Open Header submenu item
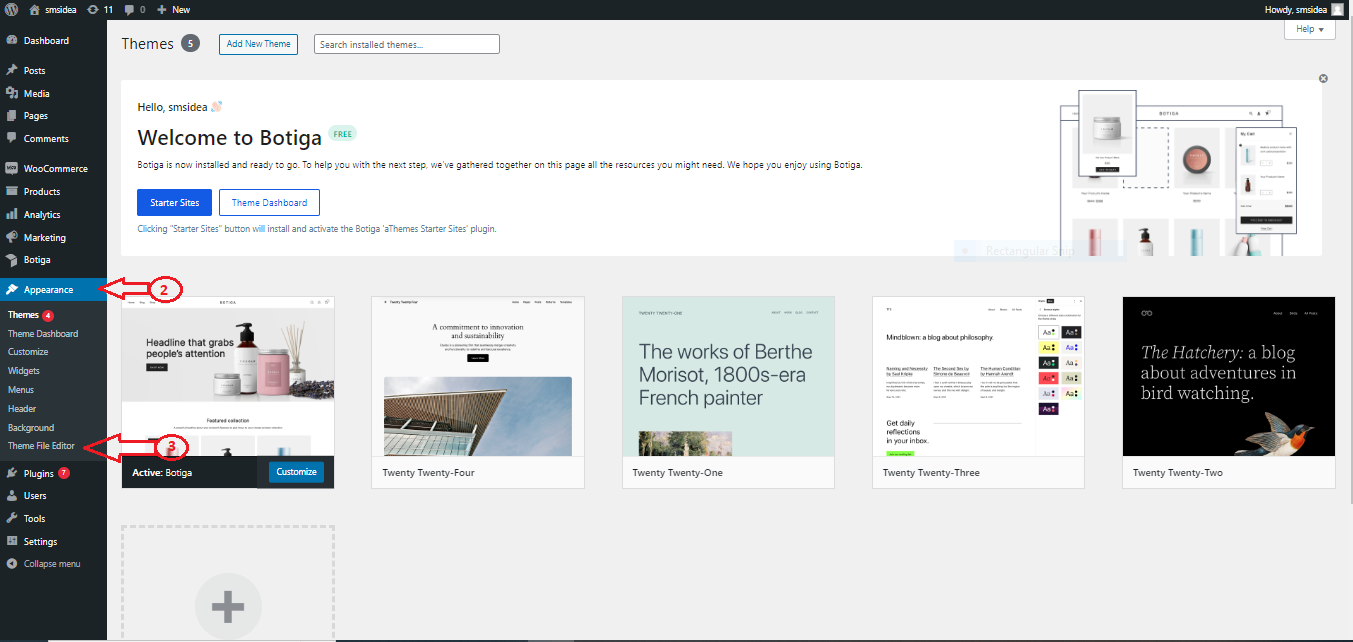1353x642 pixels. (22, 409)
